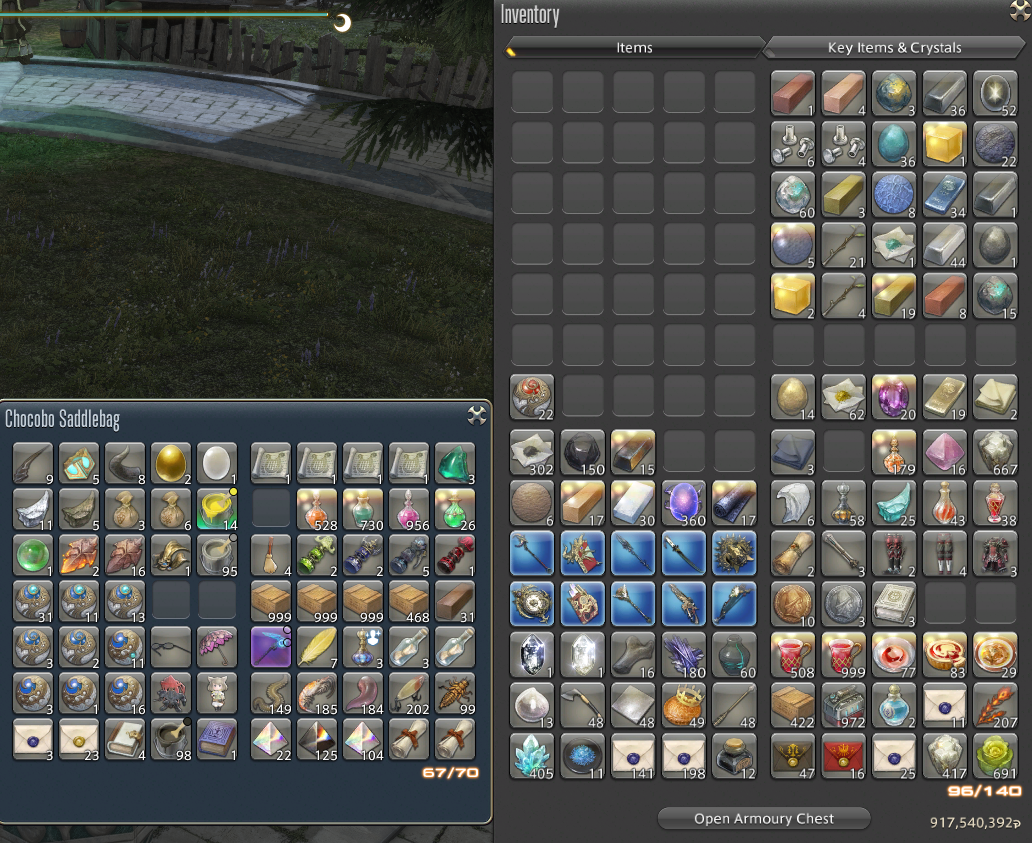The image size is (1032, 843).
Task: Select the envelope stack of 198 in Inventory
Action: tap(684, 757)
